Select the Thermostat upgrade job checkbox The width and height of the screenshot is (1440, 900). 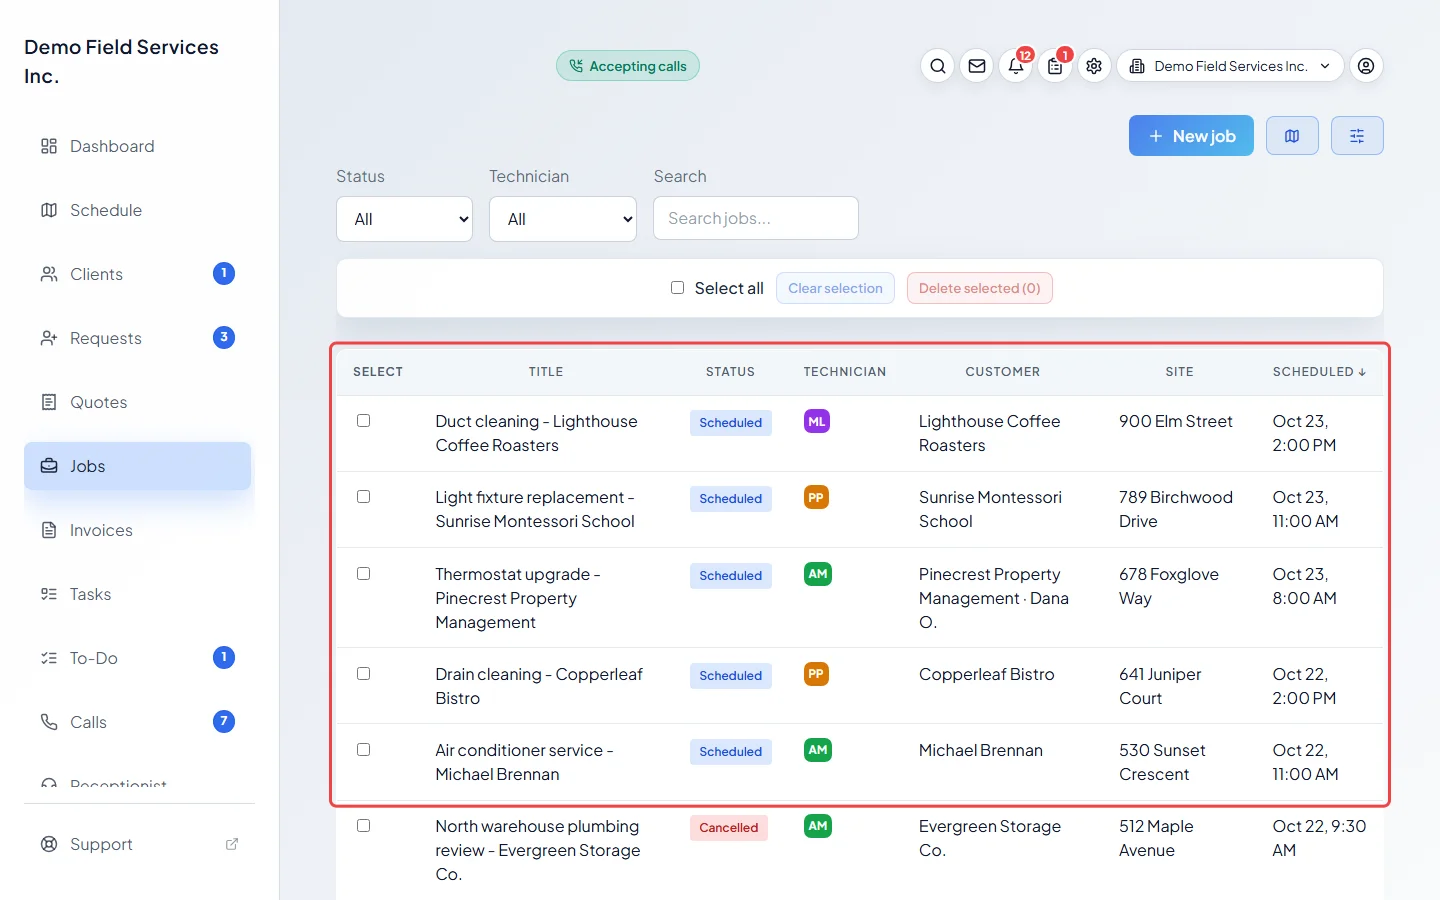pos(364,574)
